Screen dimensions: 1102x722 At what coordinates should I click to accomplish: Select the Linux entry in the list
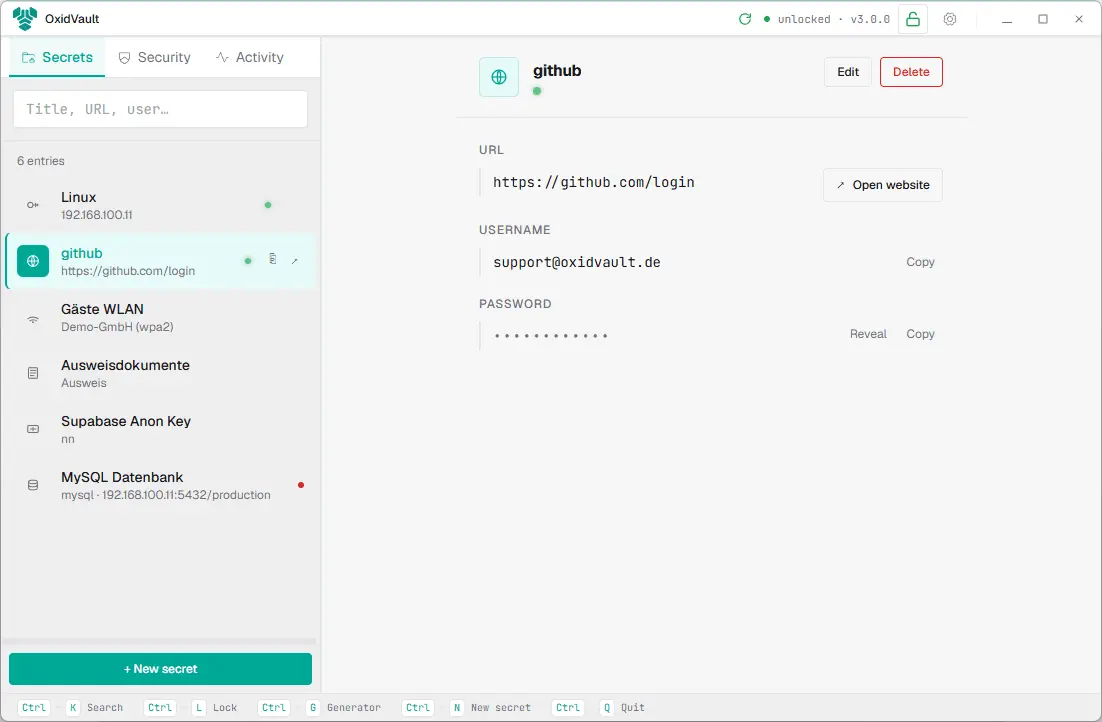click(x=160, y=205)
